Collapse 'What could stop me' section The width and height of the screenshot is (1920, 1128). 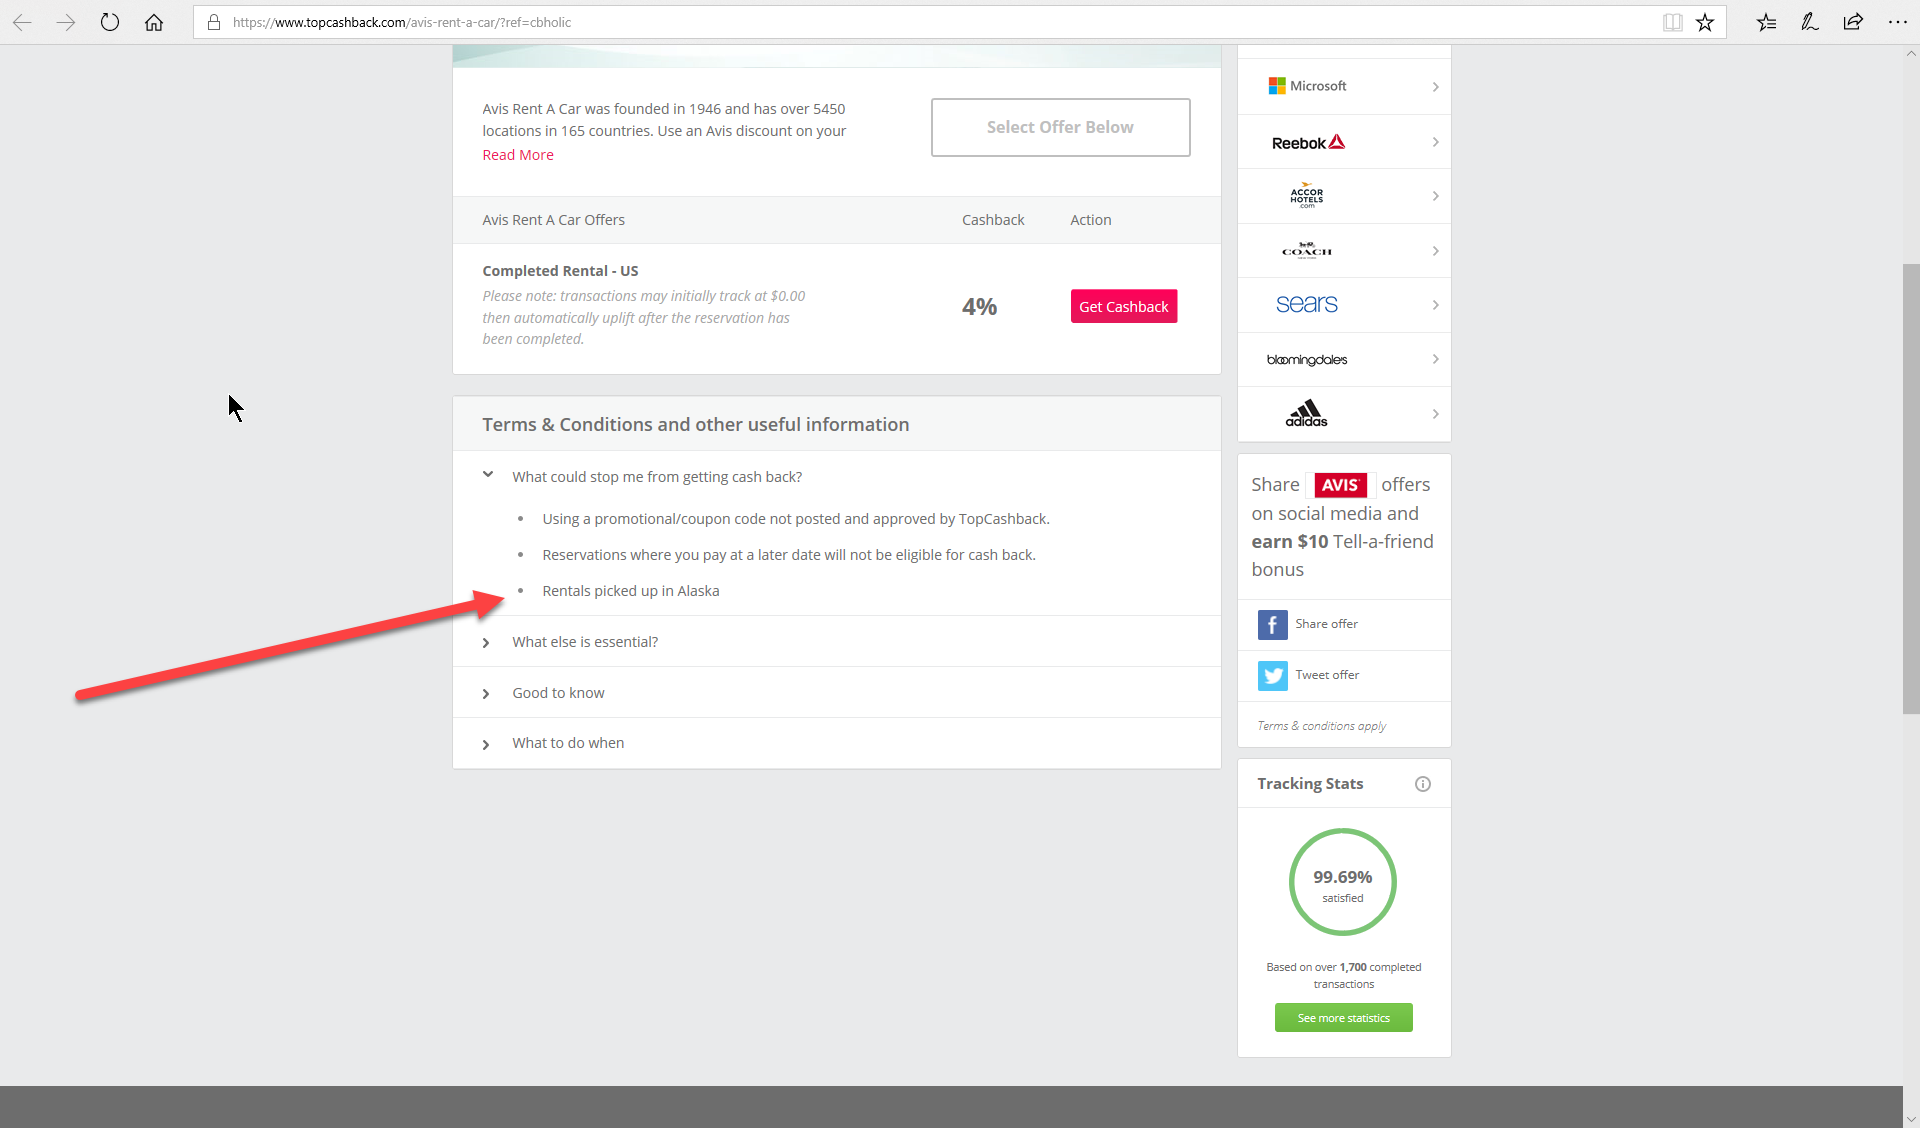pos(488,476)
